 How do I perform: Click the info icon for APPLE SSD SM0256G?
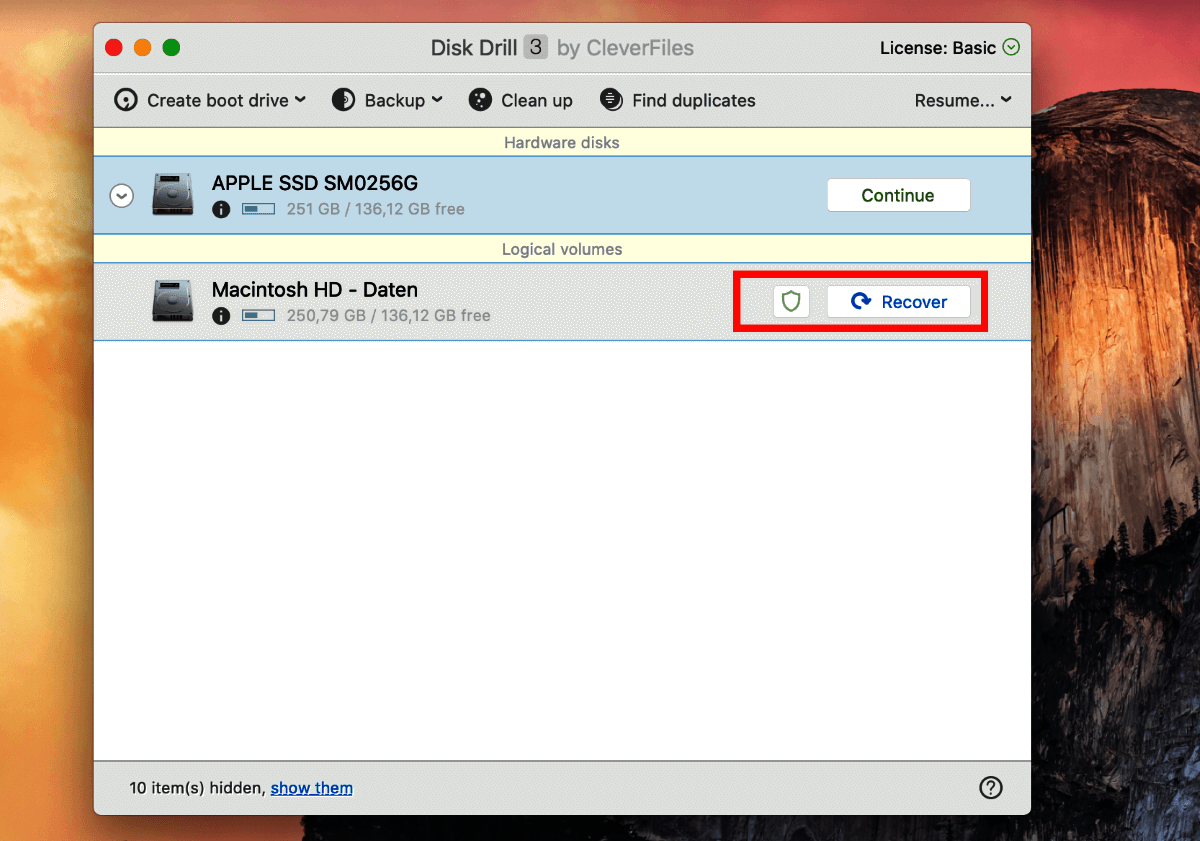point(221,209)
